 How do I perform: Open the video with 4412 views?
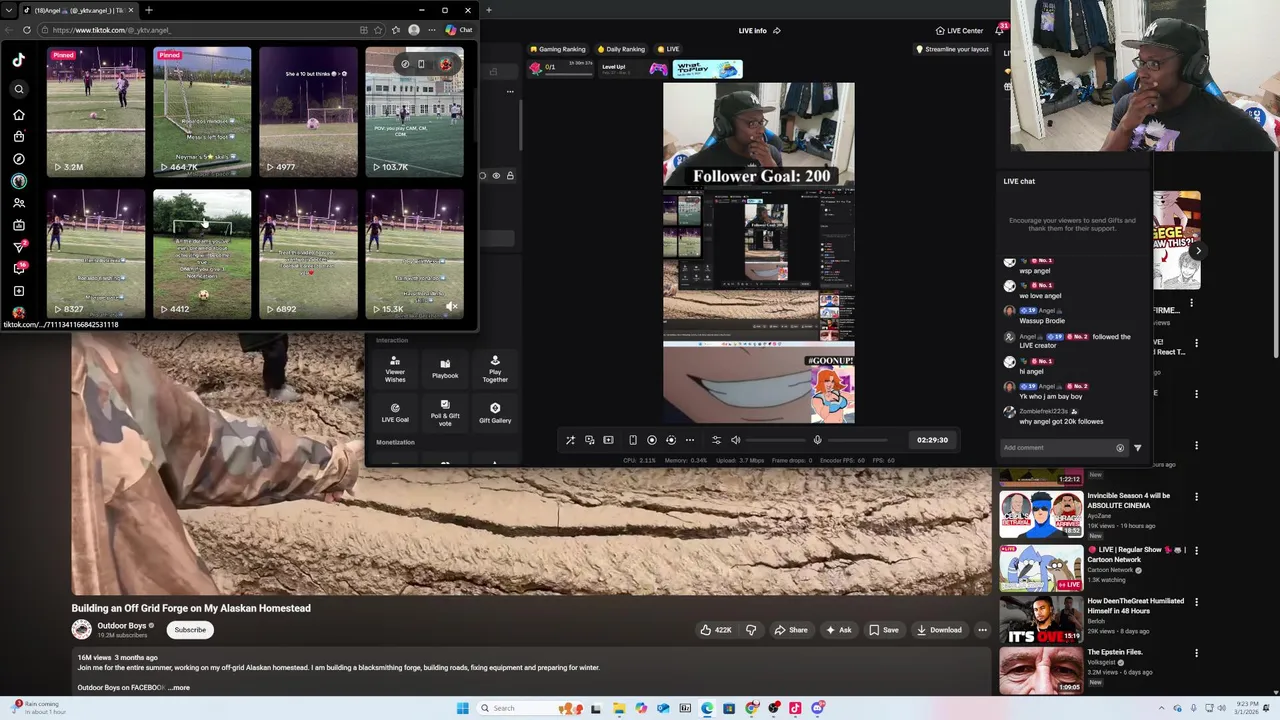202,254
